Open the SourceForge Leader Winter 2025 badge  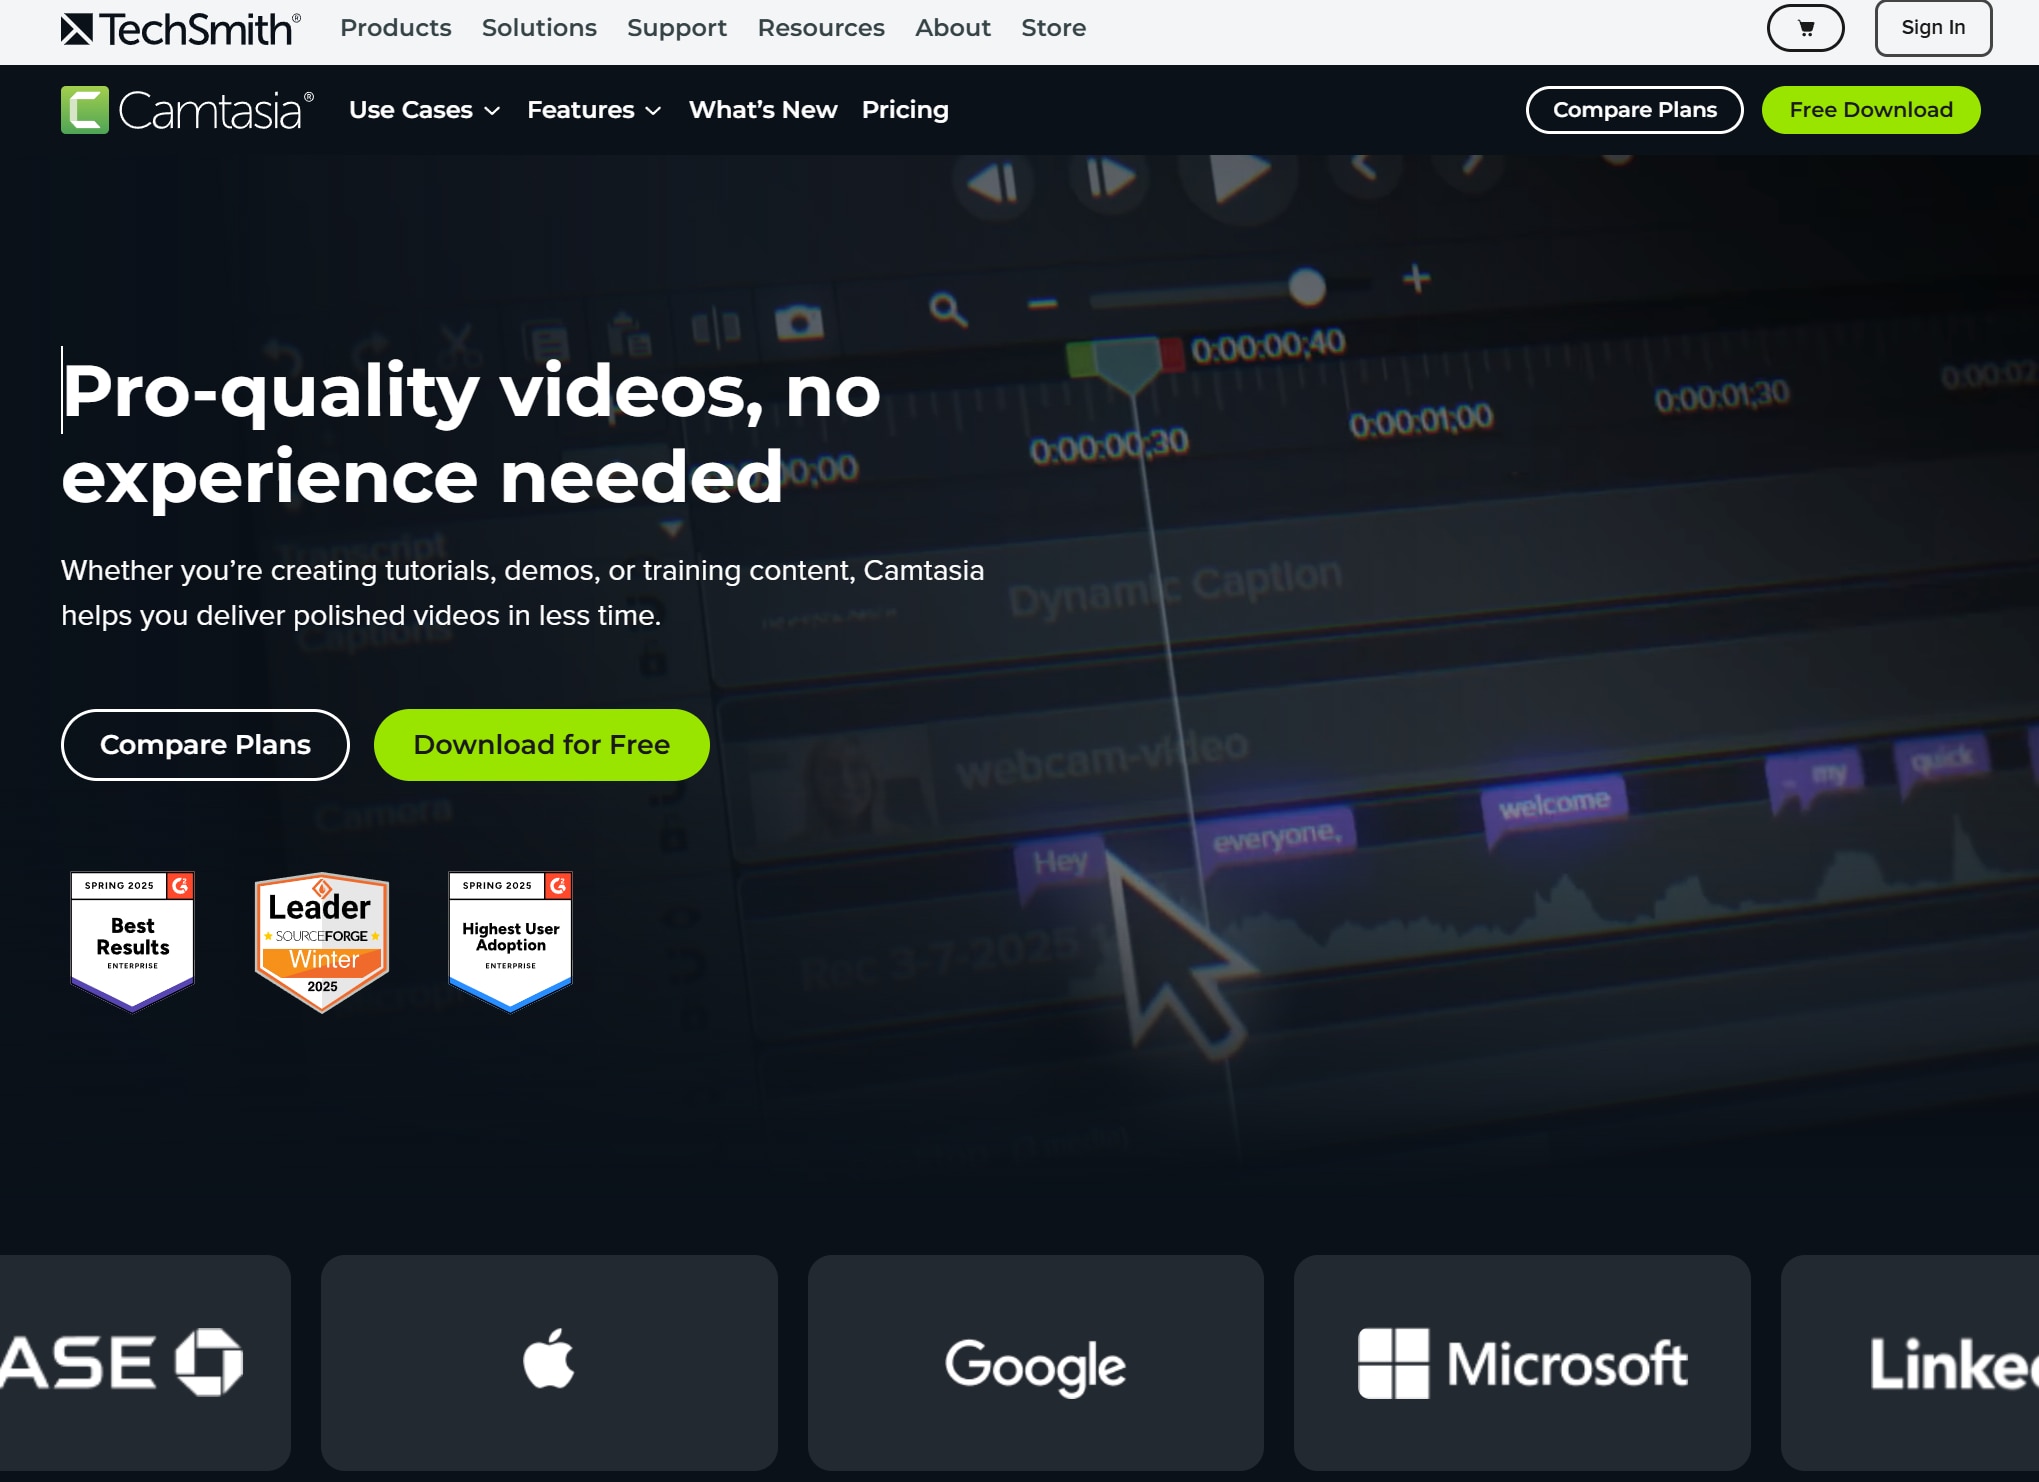pos(322,942)
